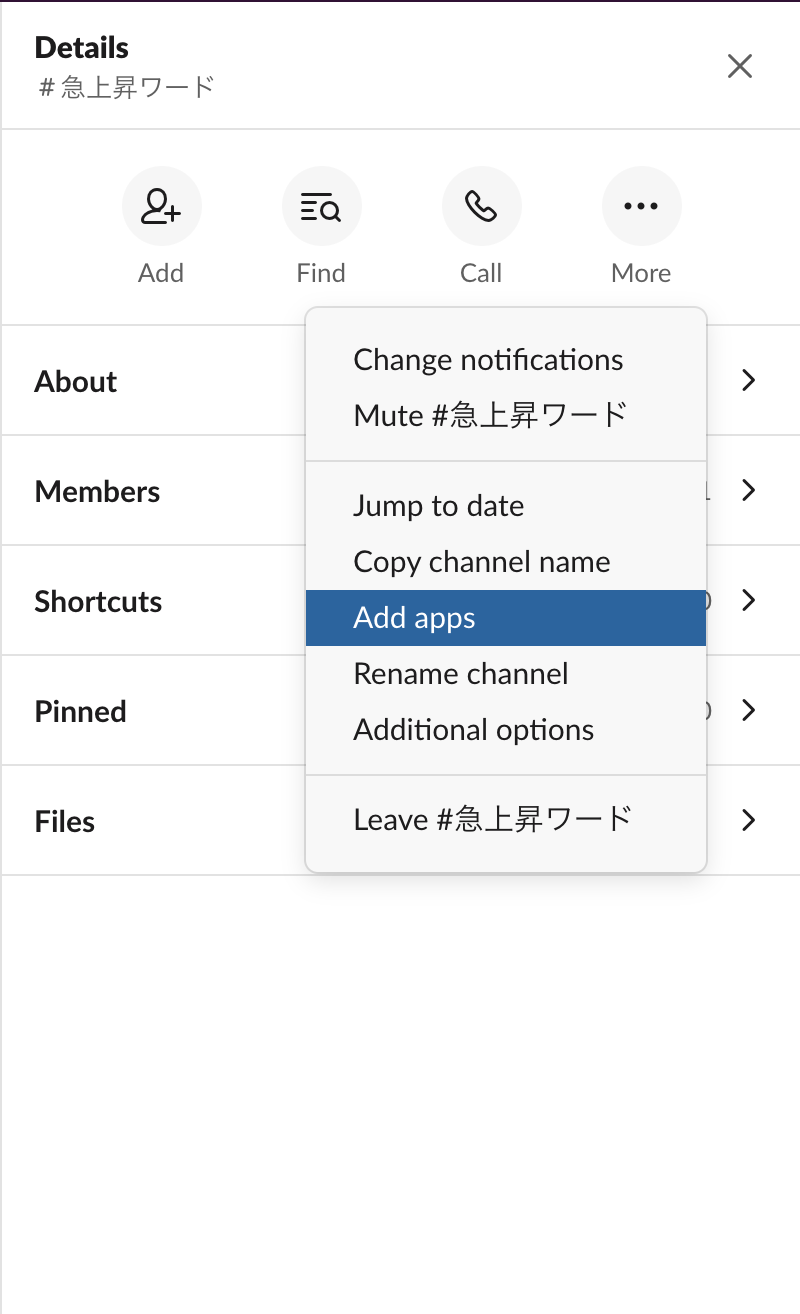This screenshot has width=800, height=1314.
Task: Start a call with the phone icon
Action: (x=481, y=207)
